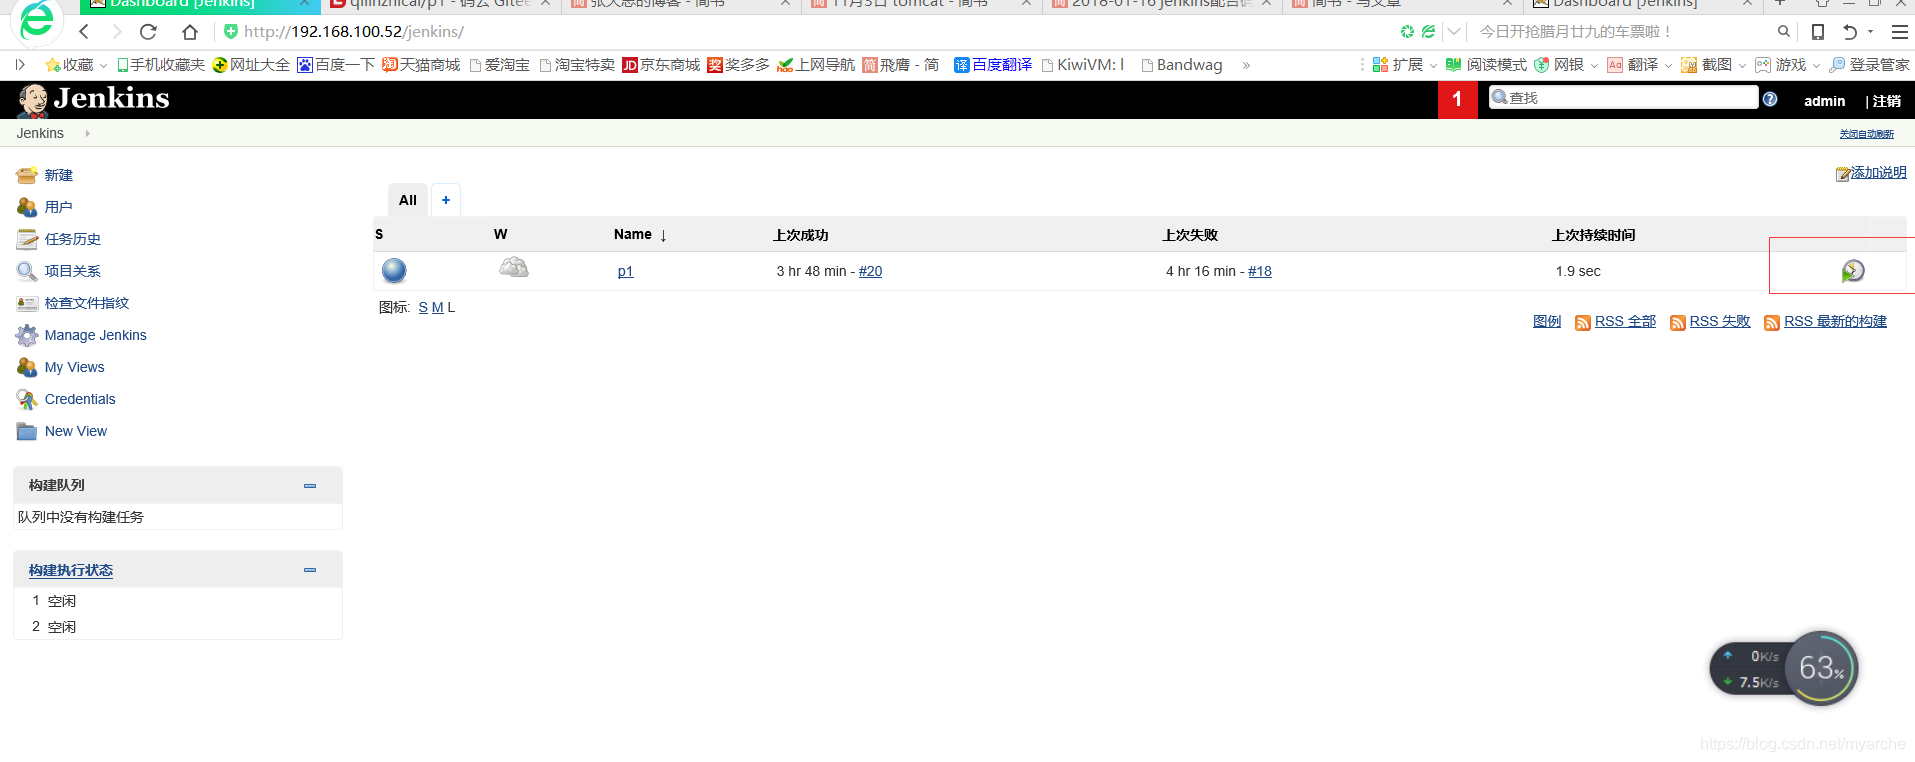1915x762 pixels.
Task: Select medium icon size M
Action: (437, 307)
